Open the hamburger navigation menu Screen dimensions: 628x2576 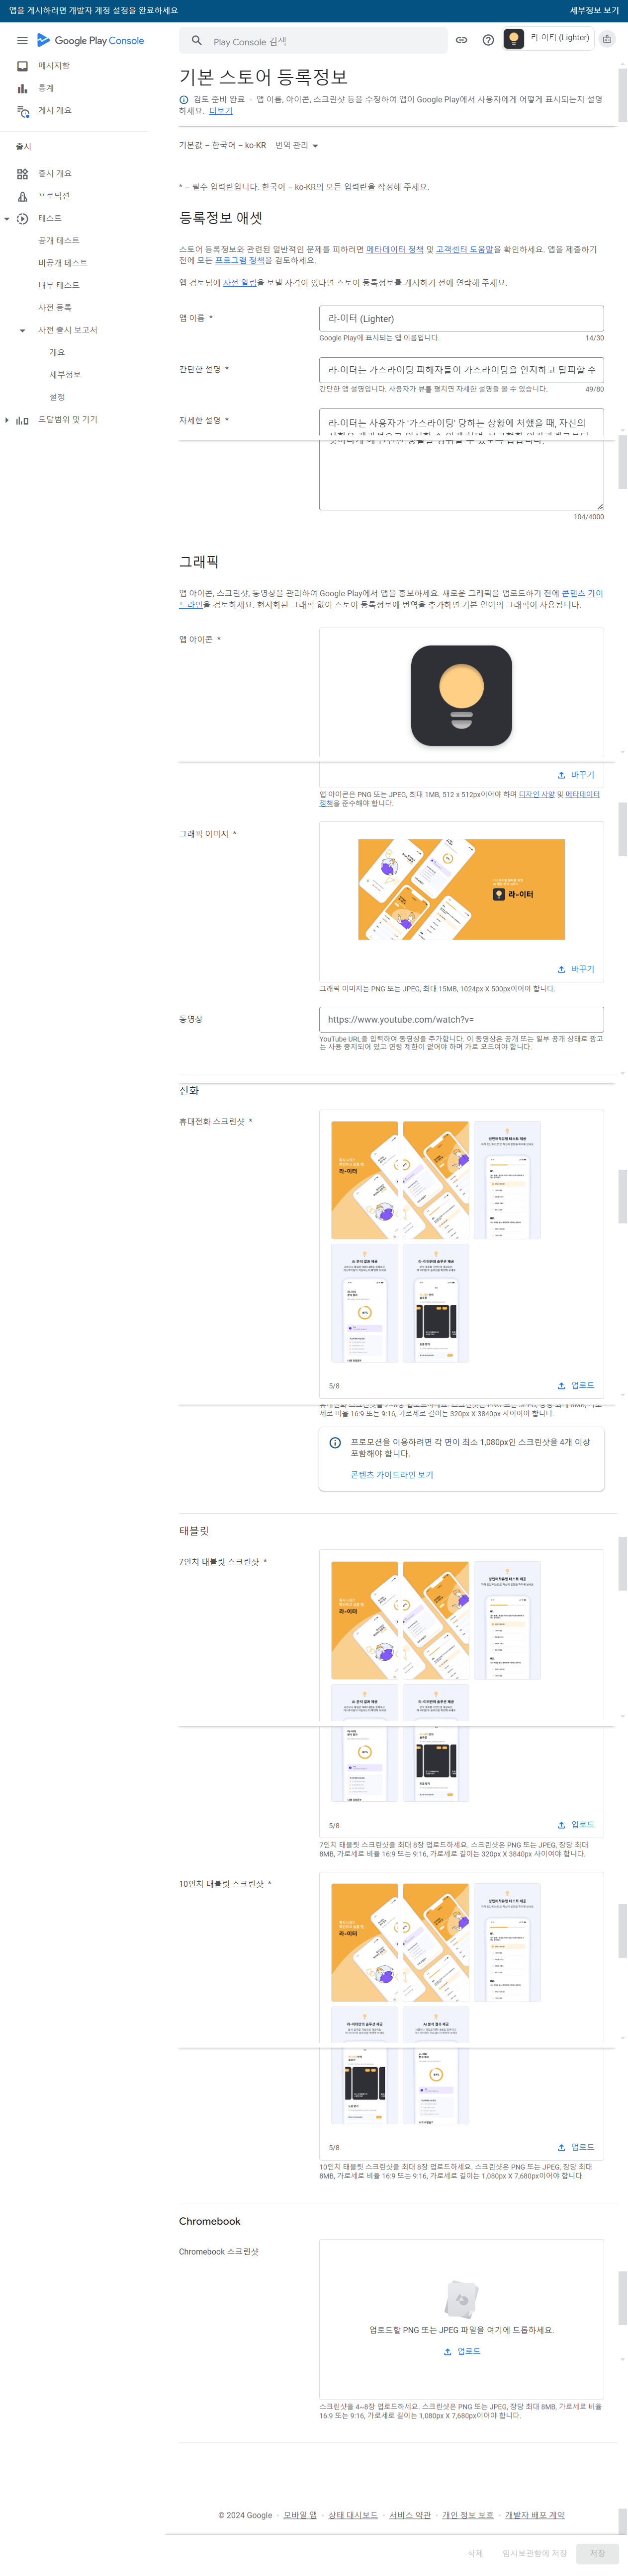(22, 41)
